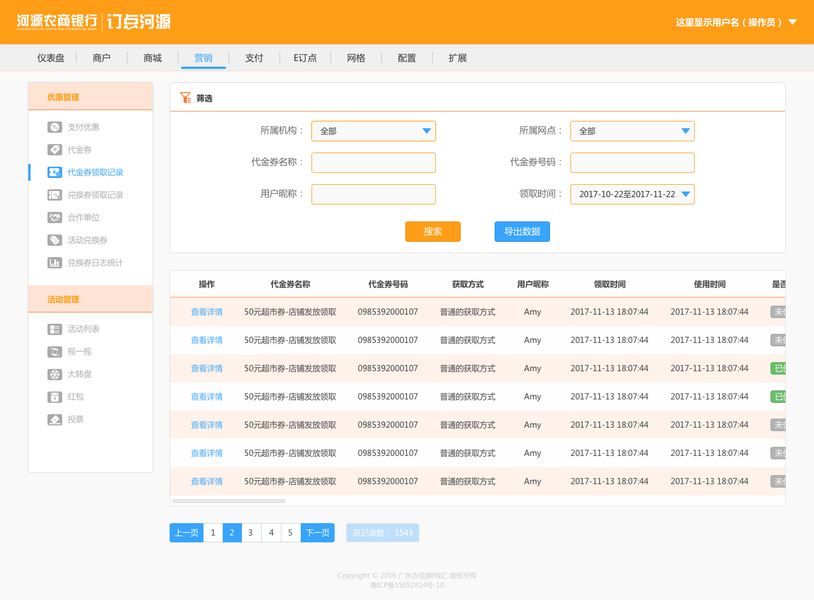Click the blue 导出数据 button
Screen dimensions: 814x600
pyautogui.click(x=522, y=231)
